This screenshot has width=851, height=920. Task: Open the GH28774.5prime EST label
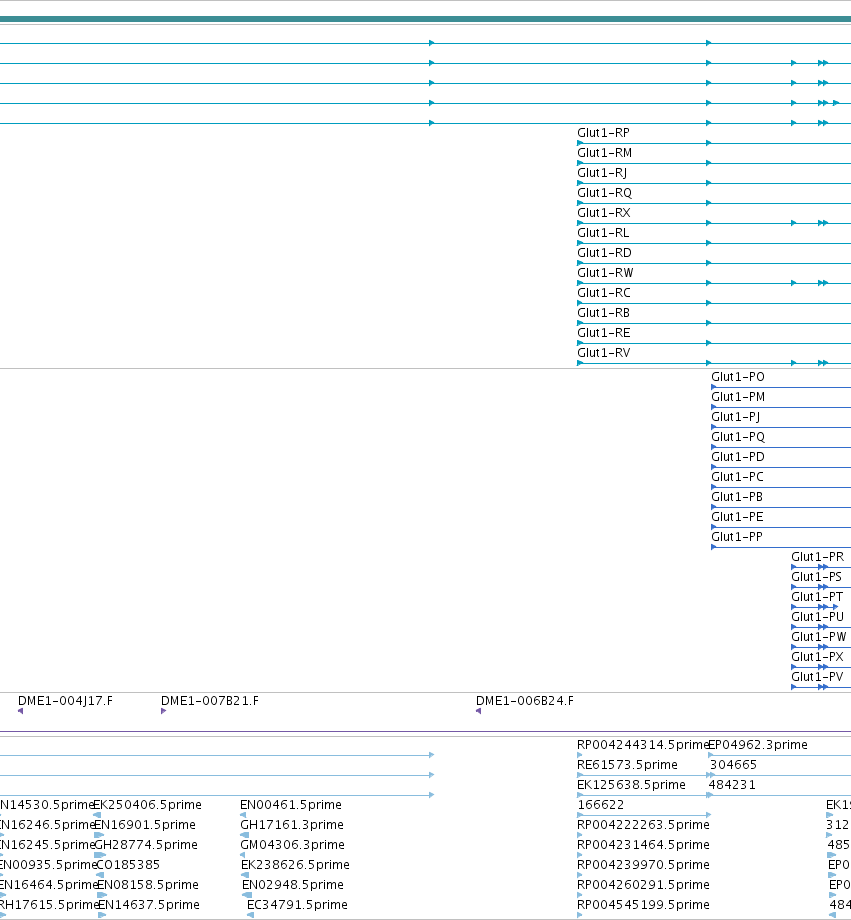pyautogui.click(x=146, y=845)
